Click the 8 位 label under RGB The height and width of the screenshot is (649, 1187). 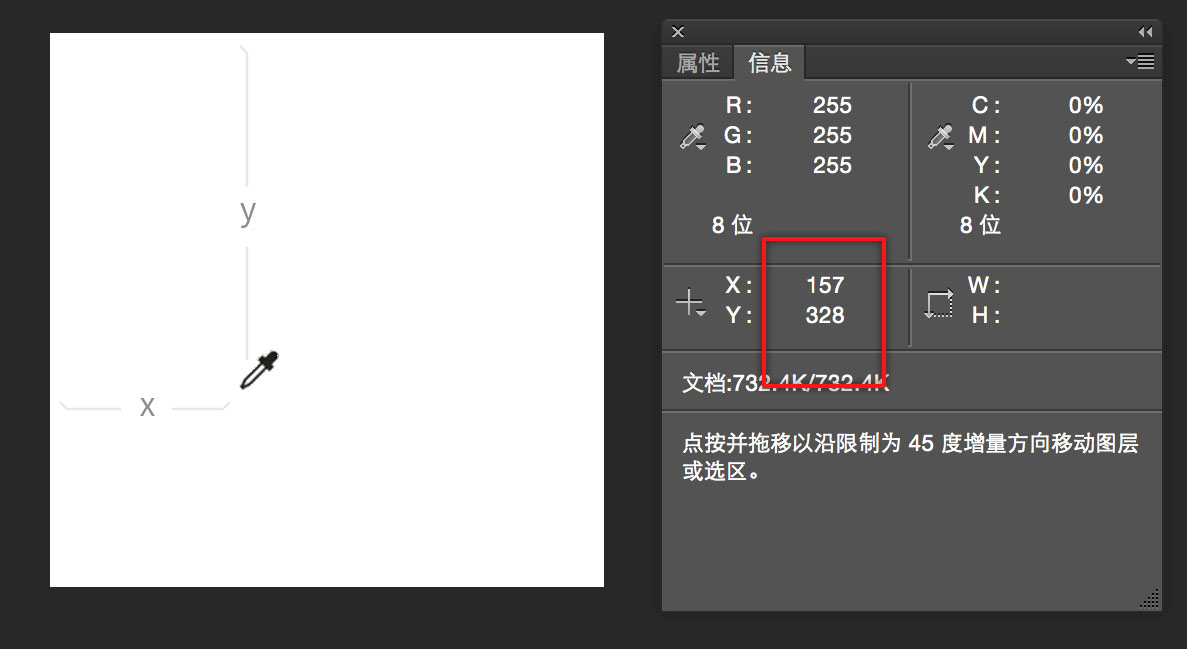pos(732,225)
